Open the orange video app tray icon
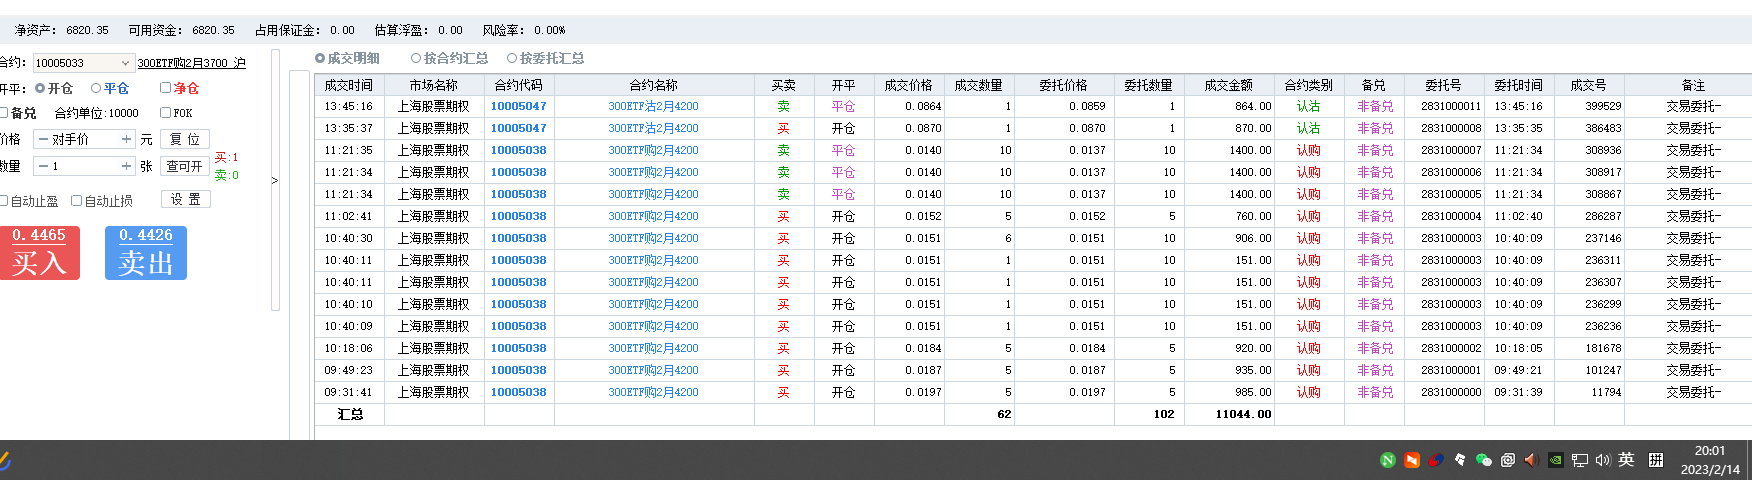 1412,460
